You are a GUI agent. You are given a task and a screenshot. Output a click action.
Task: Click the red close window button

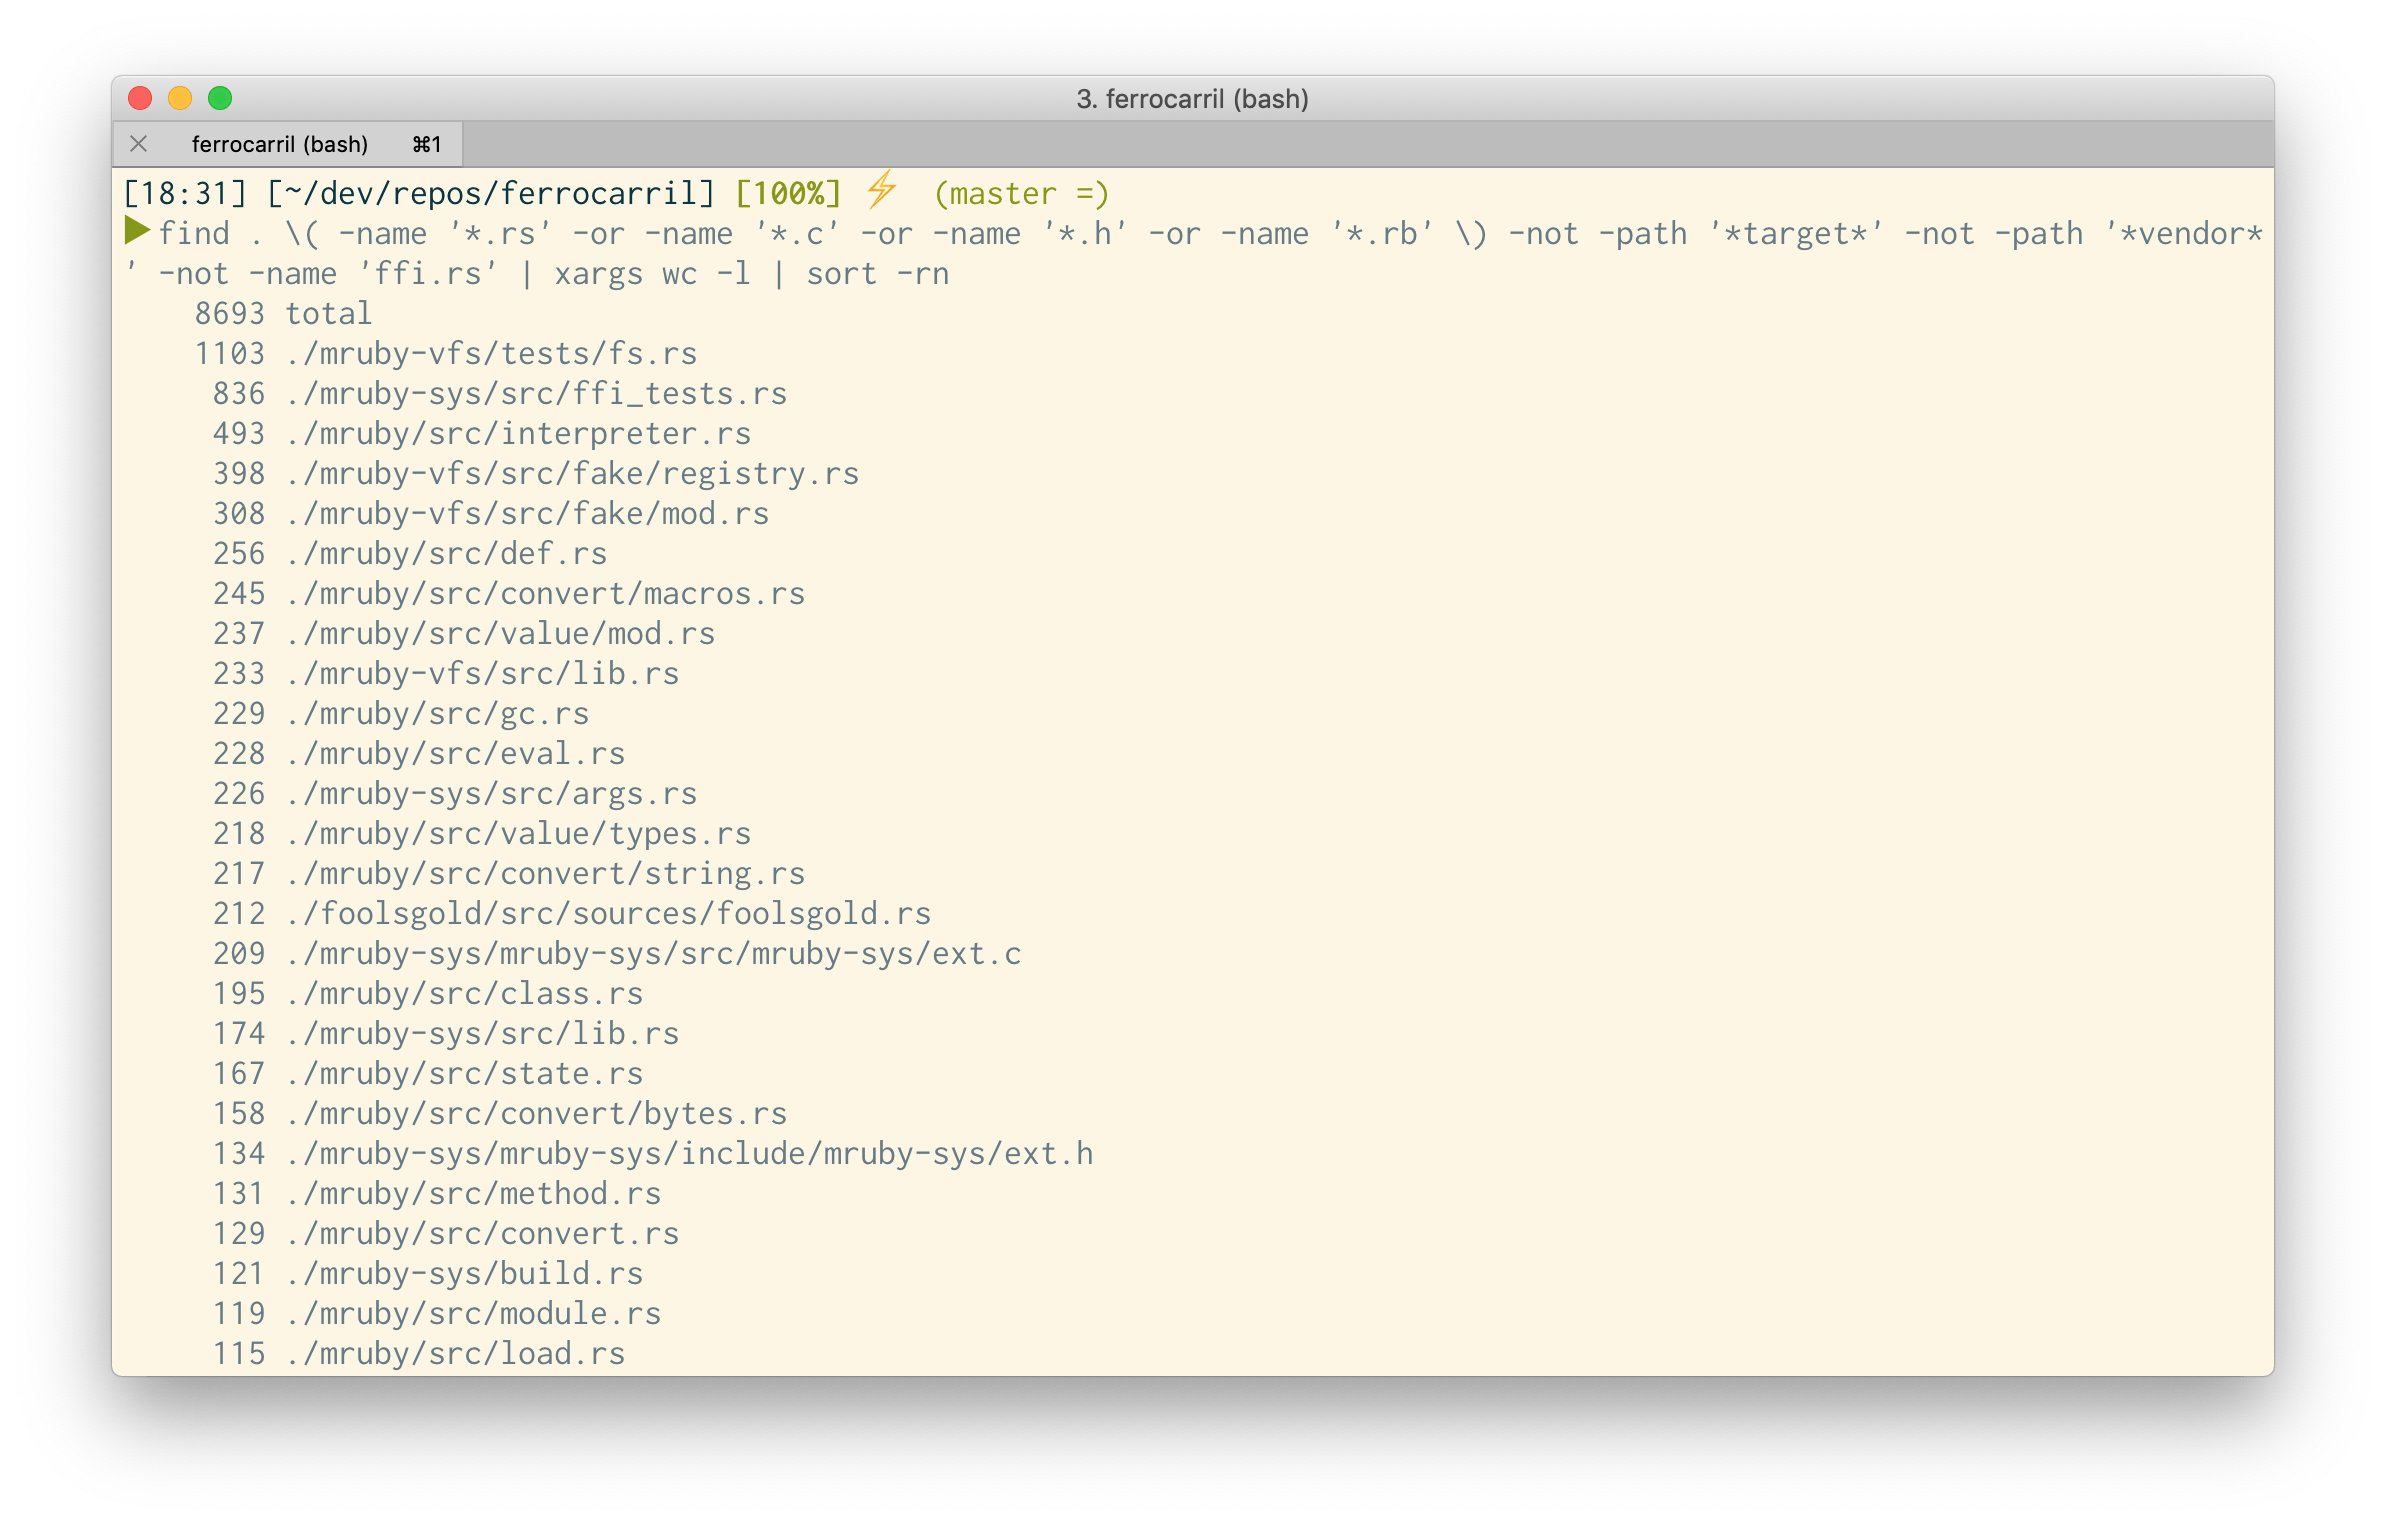click(140, 98)
